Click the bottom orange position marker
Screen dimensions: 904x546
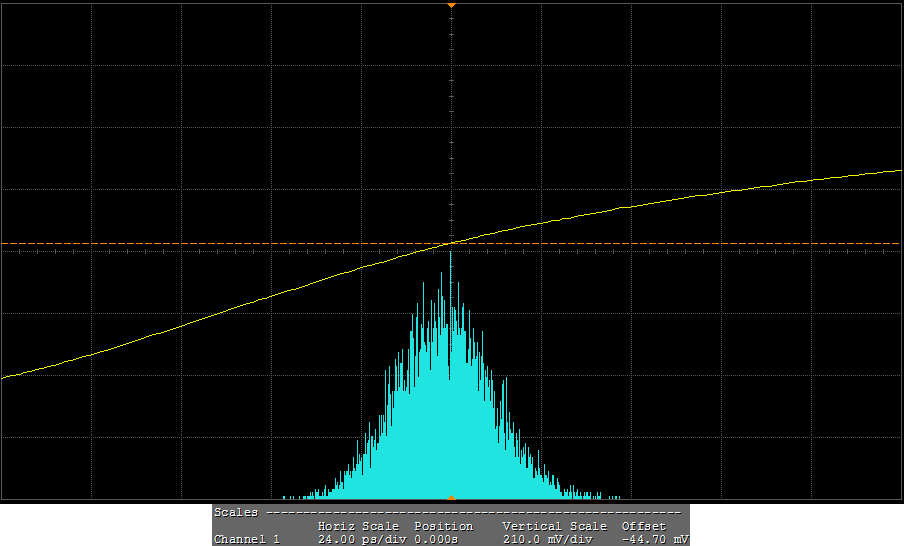(451, 497)
